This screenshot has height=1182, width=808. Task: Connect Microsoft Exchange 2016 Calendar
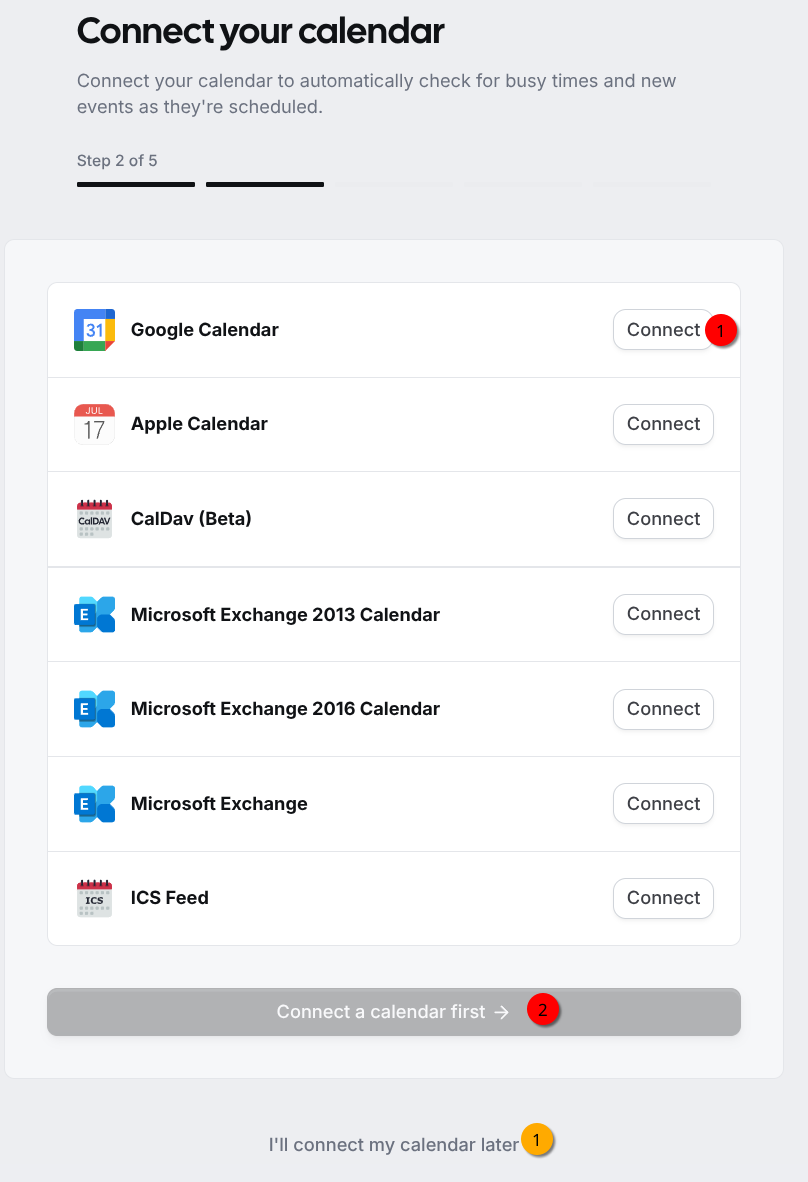point(663,709)
